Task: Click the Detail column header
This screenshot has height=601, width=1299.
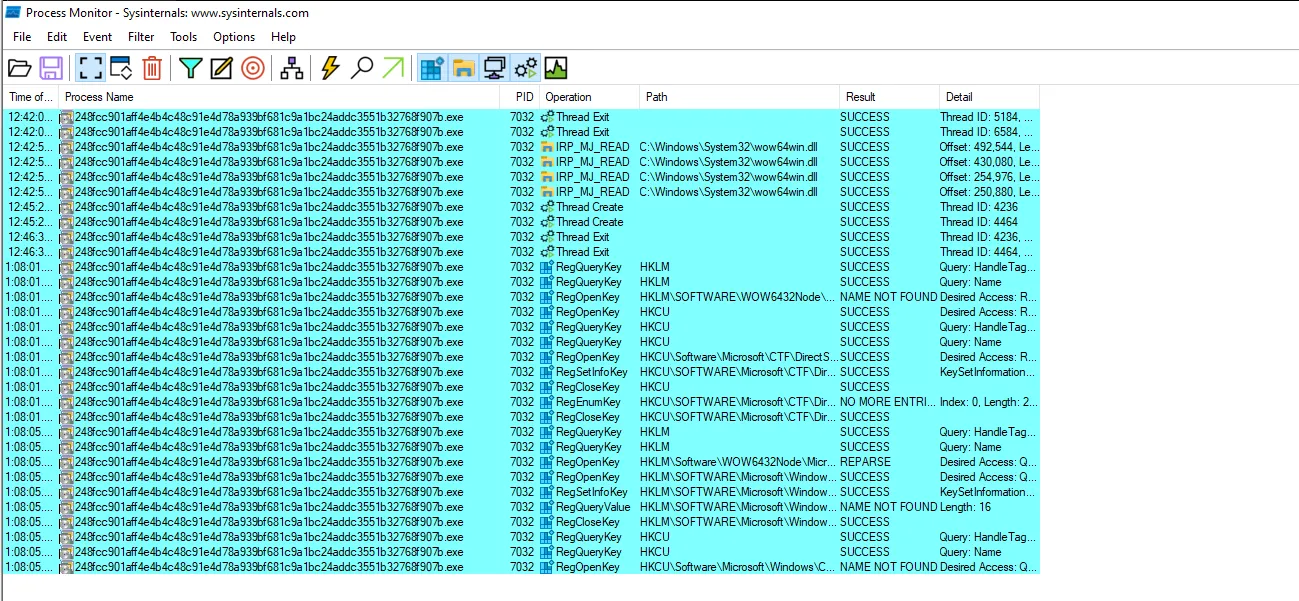Action: pos(990,97)
